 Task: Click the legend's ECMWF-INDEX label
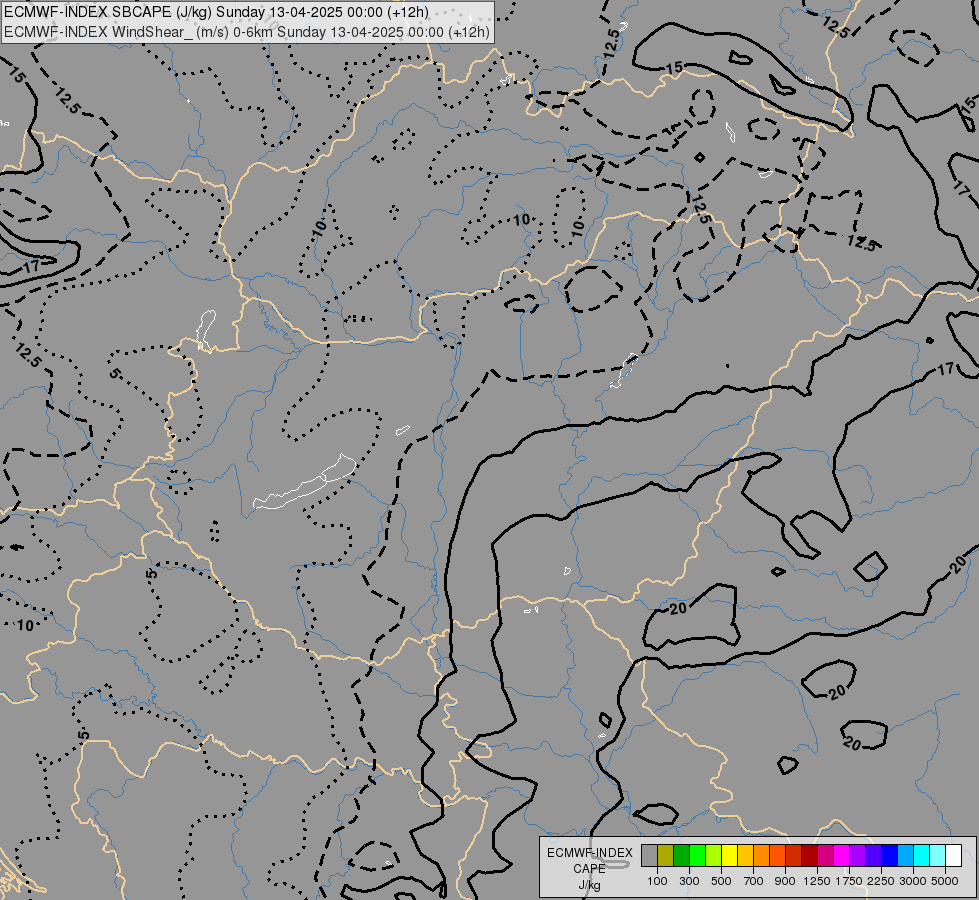[x=589, y=853]
